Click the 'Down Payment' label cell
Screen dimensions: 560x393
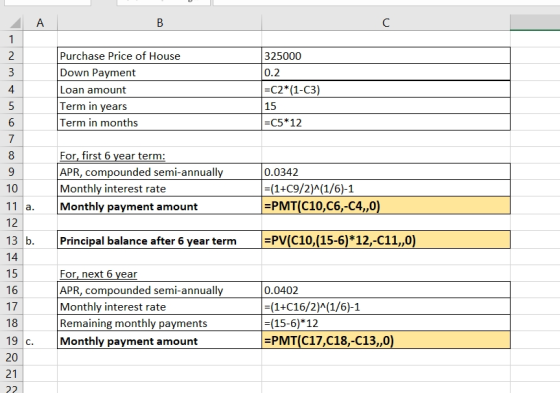(160, 73)
